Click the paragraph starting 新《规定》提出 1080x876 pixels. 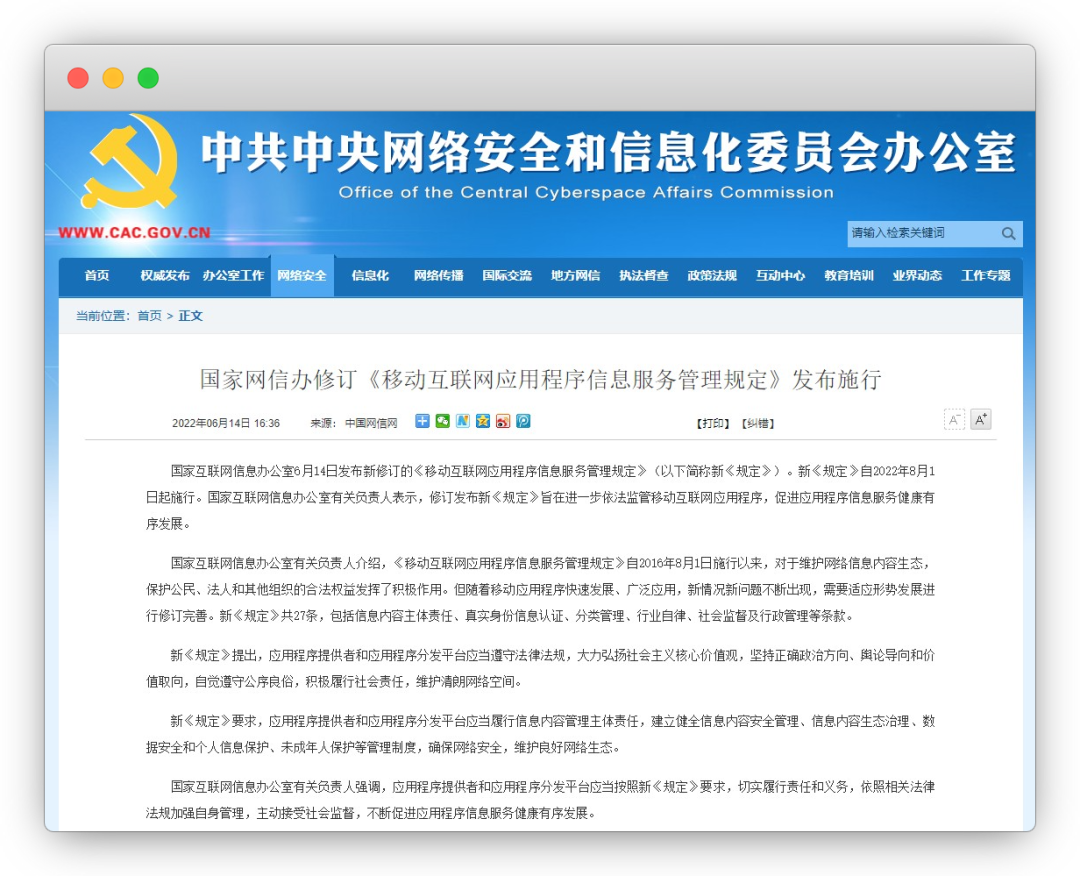click(540, 668)
